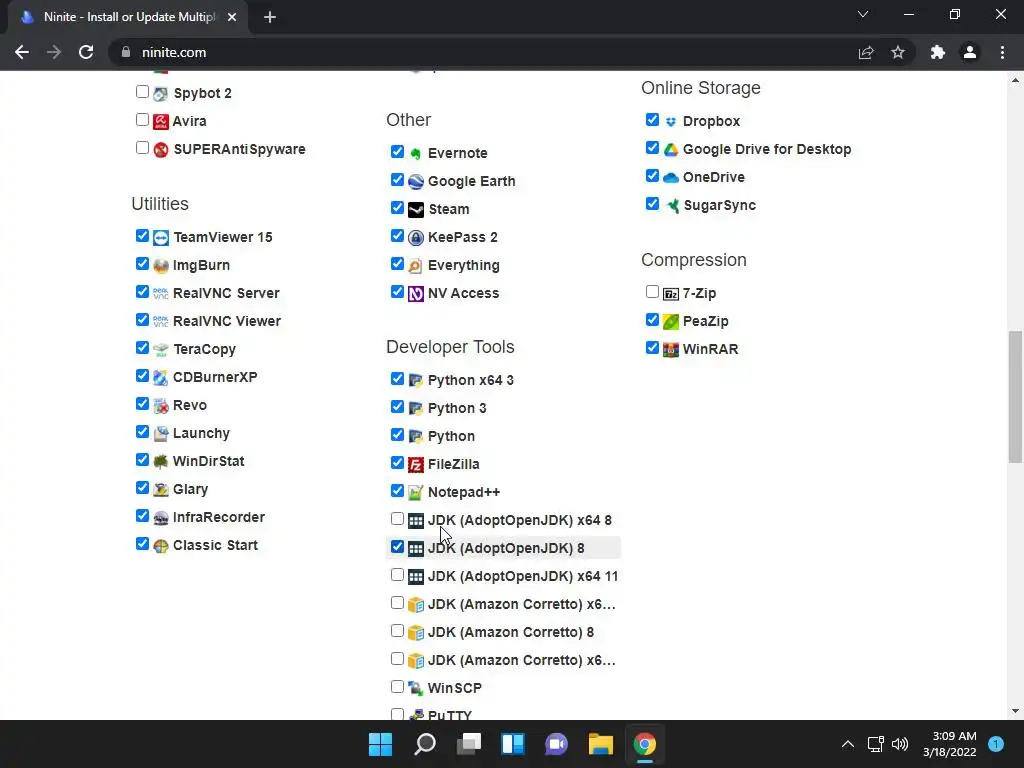Image resolution: width=1024 pixels, height=768 pixels.
Task: Uncheck the Python x64 3 checkbox
Action: (397, 379)
